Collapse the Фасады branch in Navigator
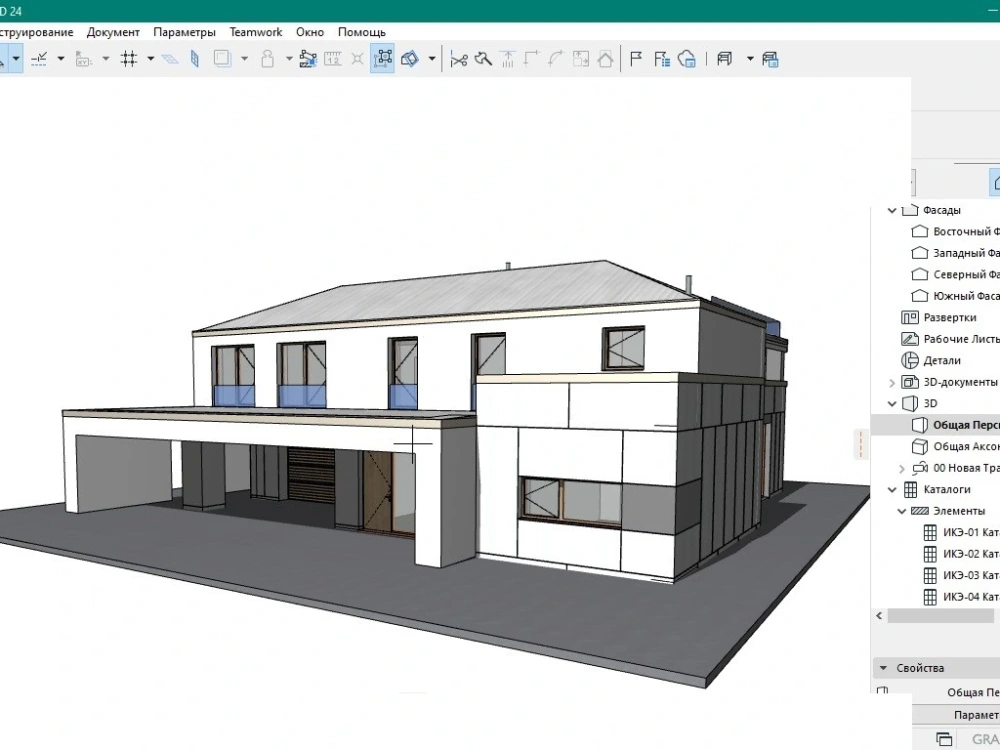 (890, 210)
